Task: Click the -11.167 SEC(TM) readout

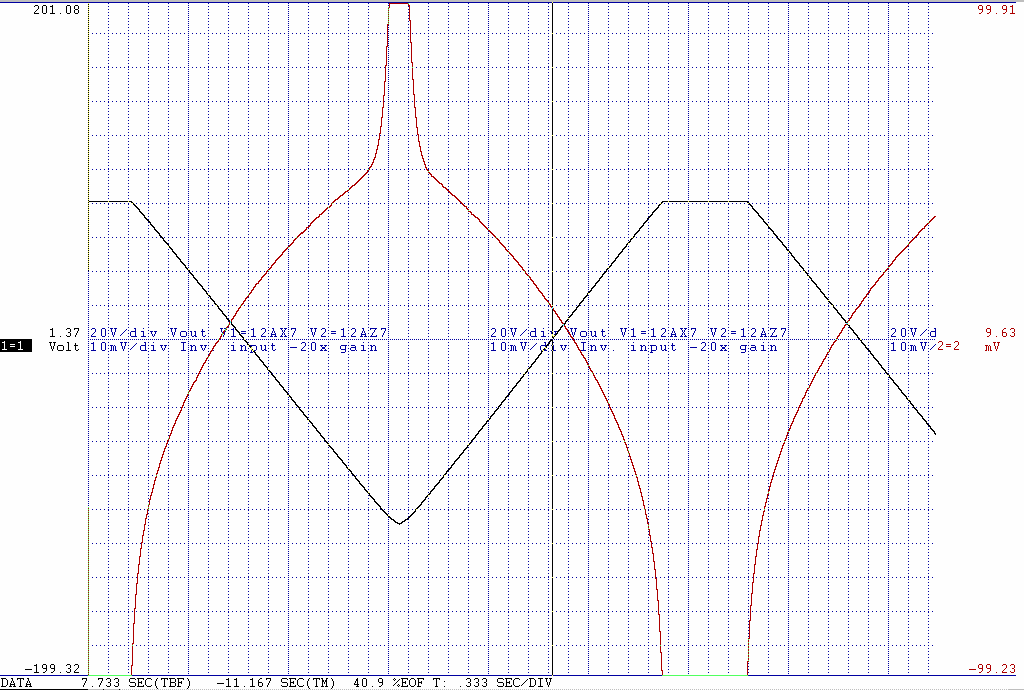Action: tap(276, 683)
